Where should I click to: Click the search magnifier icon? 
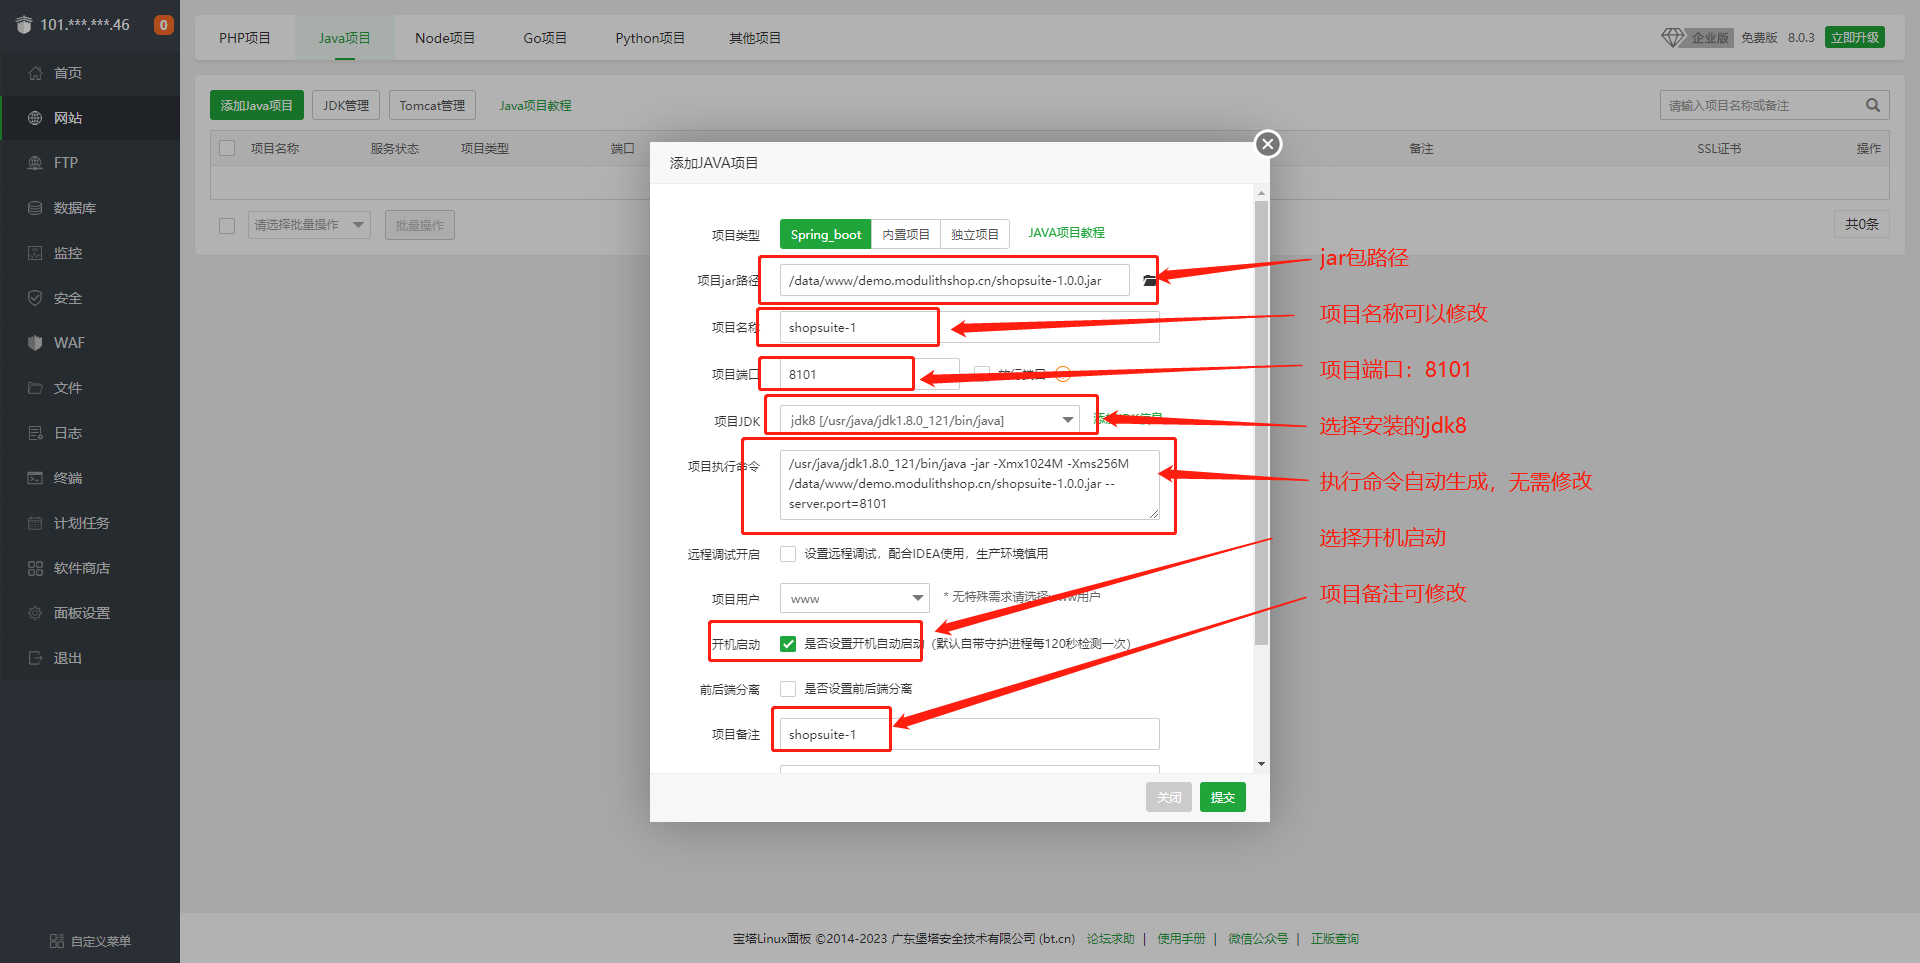(x=1874, y=105)
